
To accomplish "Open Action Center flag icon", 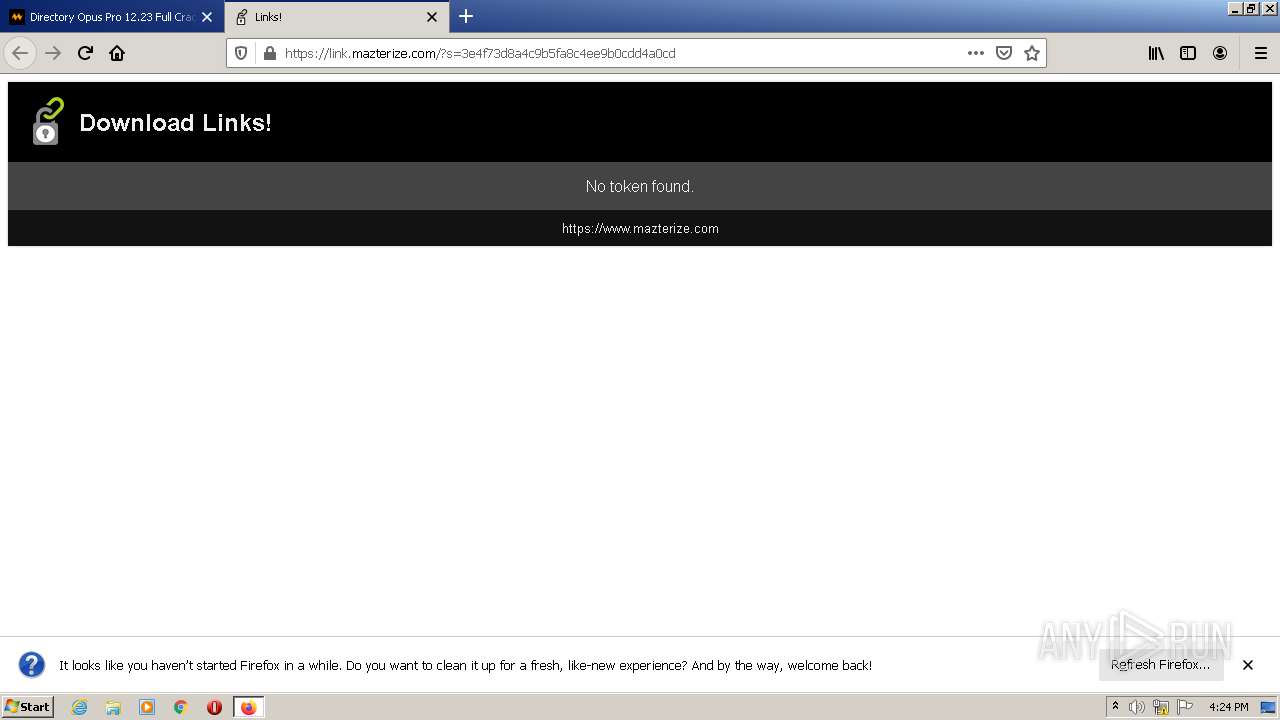I will 1185,707.
